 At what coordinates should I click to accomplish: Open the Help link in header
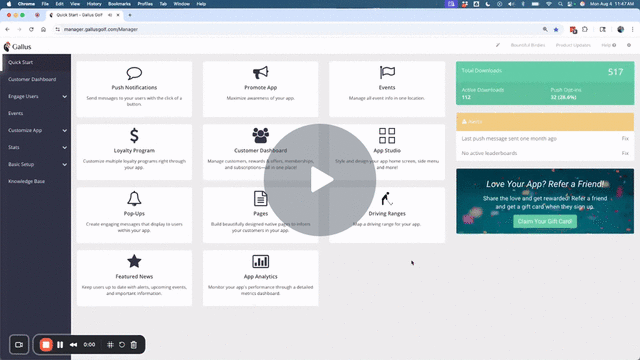(x=608, y=45)
